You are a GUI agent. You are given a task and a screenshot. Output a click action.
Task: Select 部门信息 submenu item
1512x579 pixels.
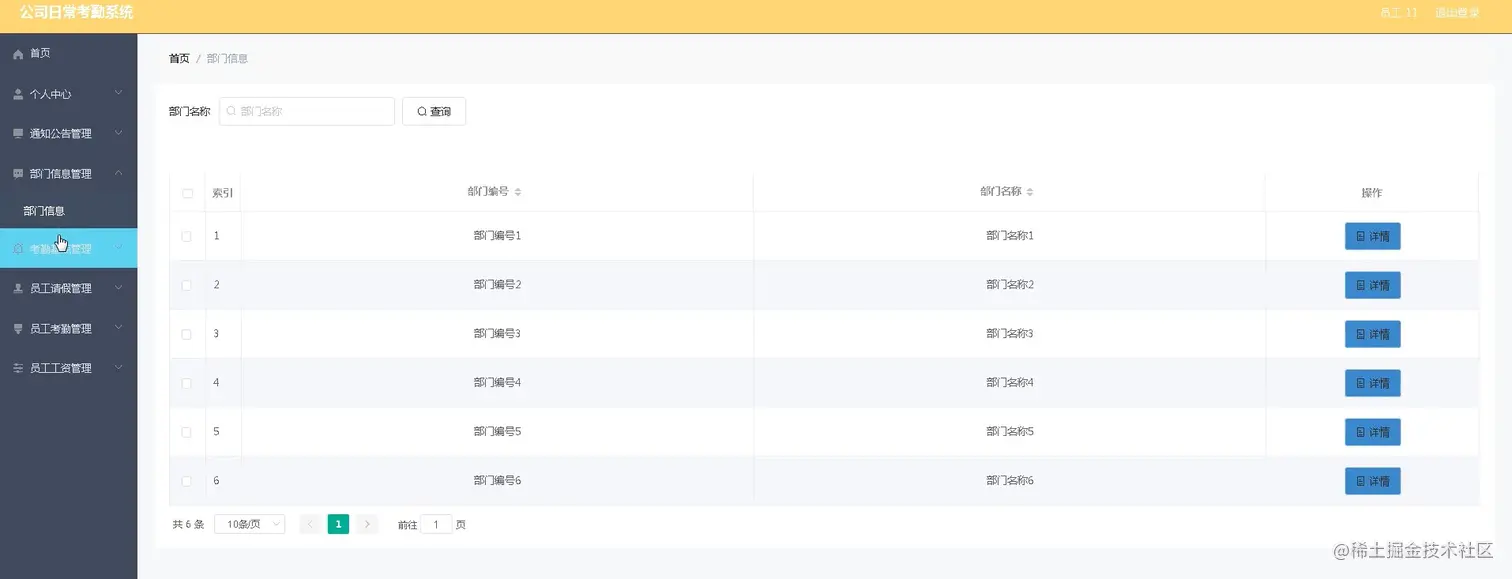point(68,211)
